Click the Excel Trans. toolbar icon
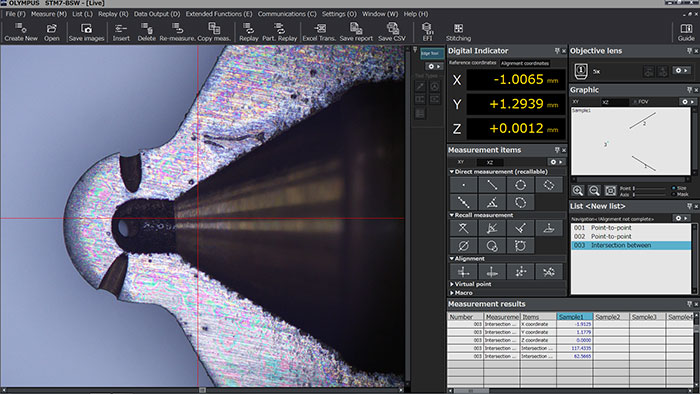The height and width of the screenshot is (394, 700). click(x=319, y=32)
